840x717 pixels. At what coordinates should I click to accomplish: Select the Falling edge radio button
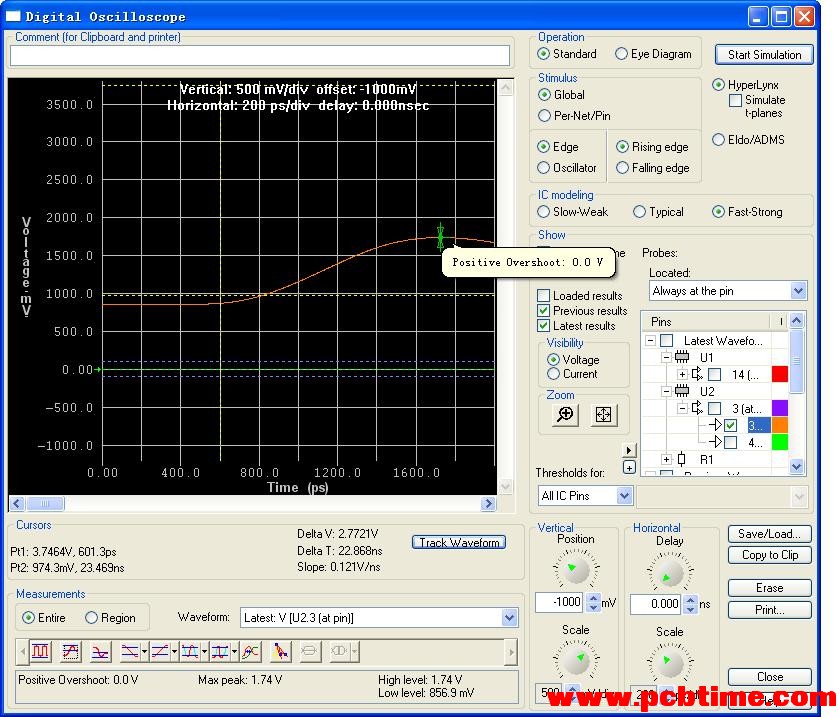(x=623, y=168)
